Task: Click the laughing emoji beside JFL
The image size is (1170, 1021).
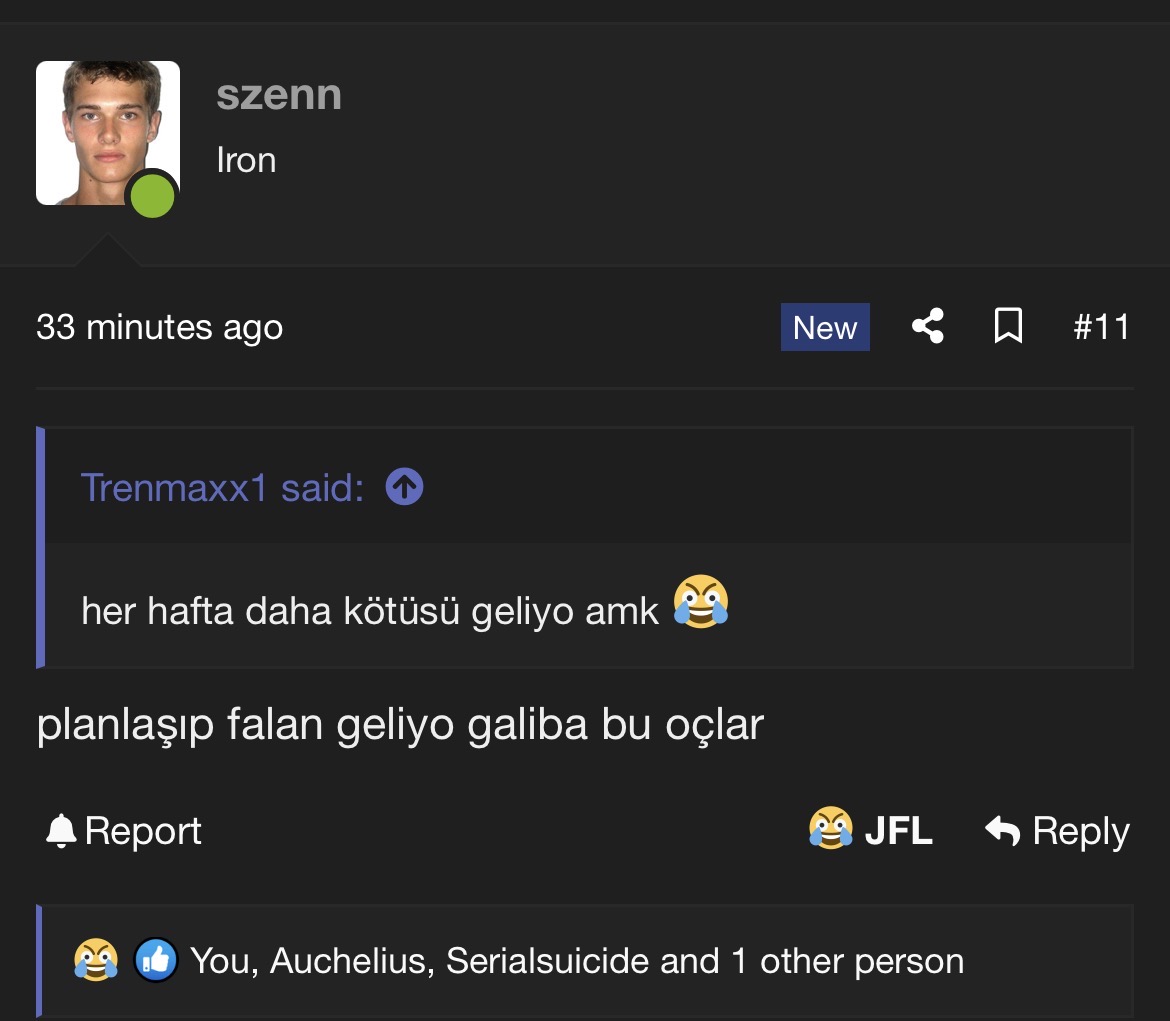Action: 831,830
